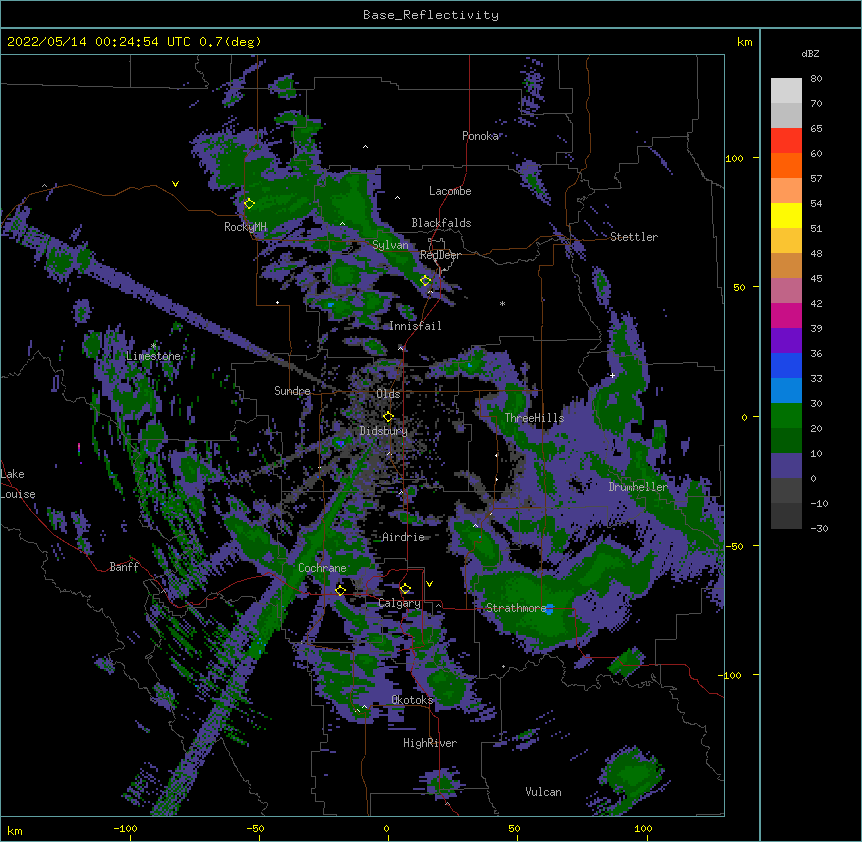The width and height of the screenshot is (862, 842).
Task: Click the Innisfail city label
Action: coord(415,326)
